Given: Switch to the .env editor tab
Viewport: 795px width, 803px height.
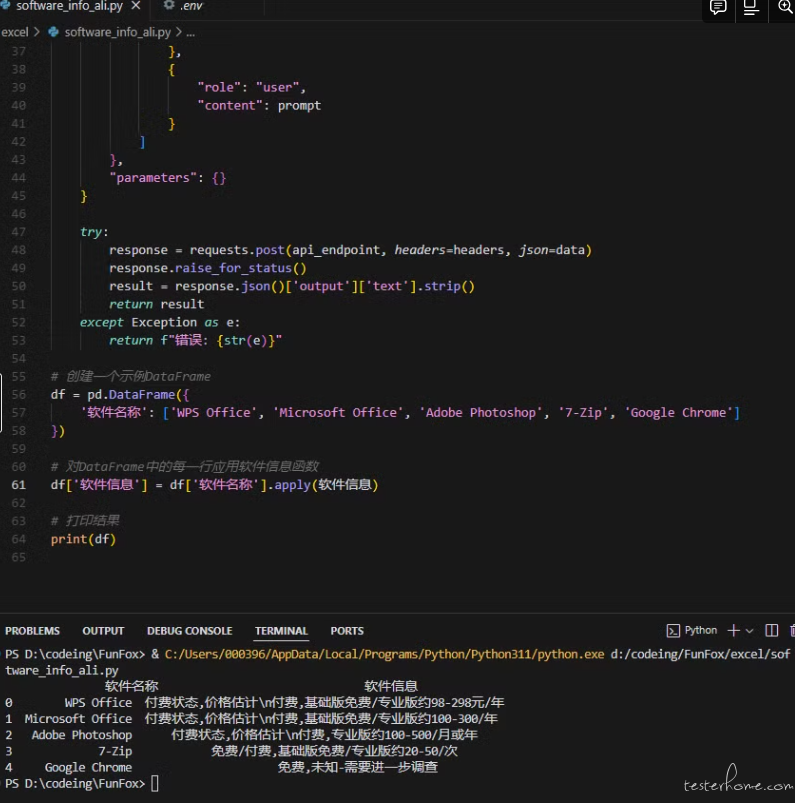Looking at the screenshot, I should pos(191,6).
